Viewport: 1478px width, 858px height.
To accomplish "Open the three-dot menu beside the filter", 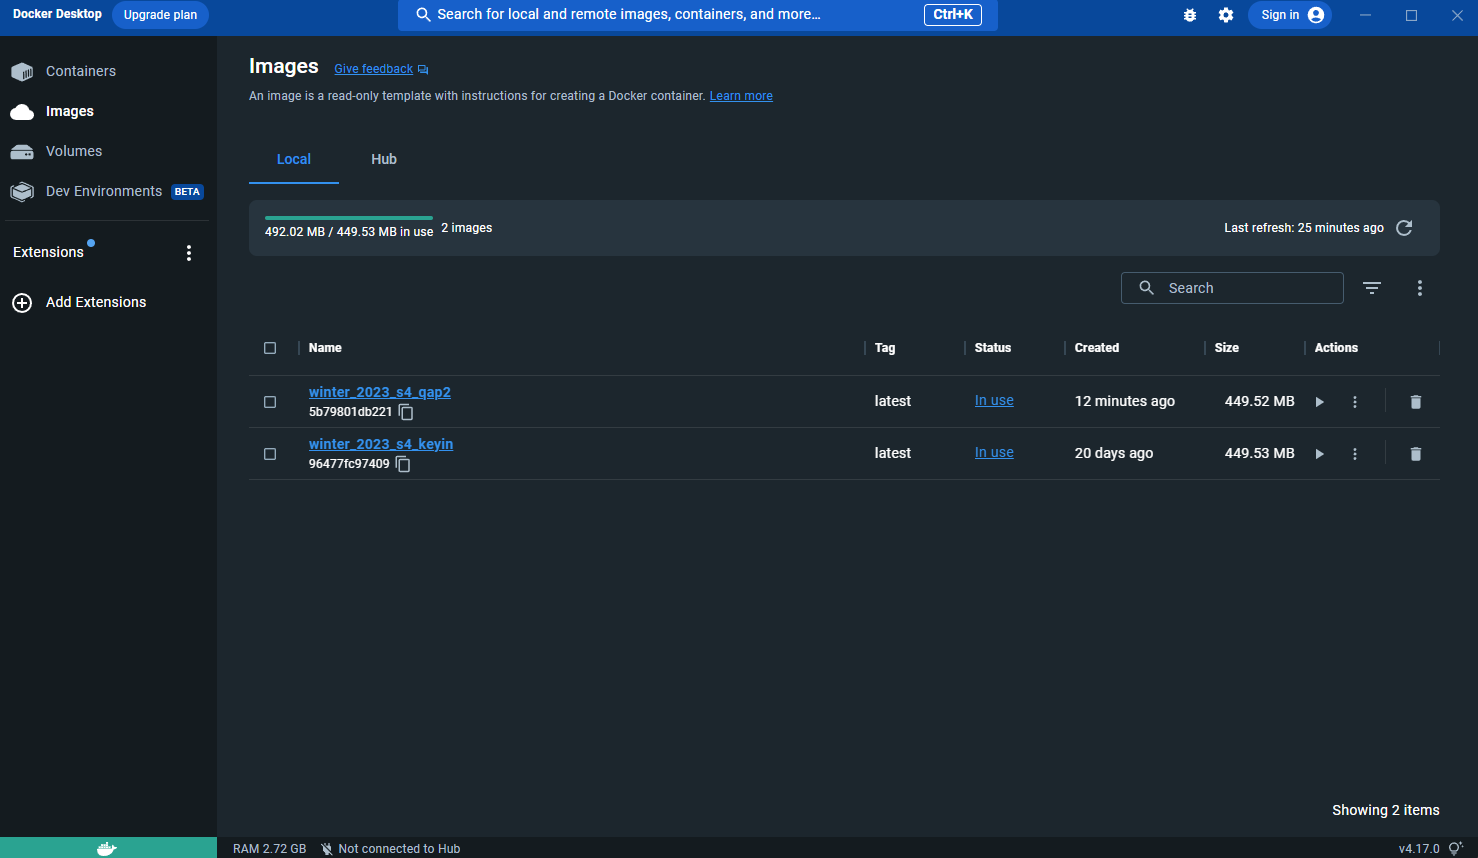I will click(1420, 287).
